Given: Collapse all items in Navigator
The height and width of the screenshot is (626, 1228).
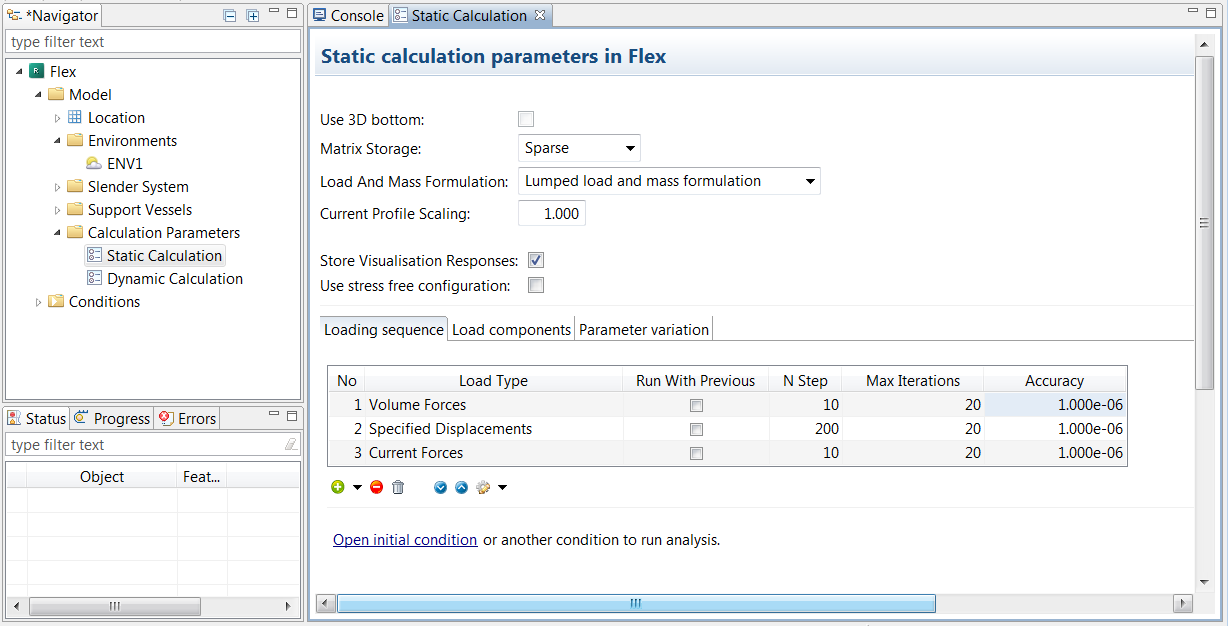Looking at the screenshot, I should pos(230,15).
